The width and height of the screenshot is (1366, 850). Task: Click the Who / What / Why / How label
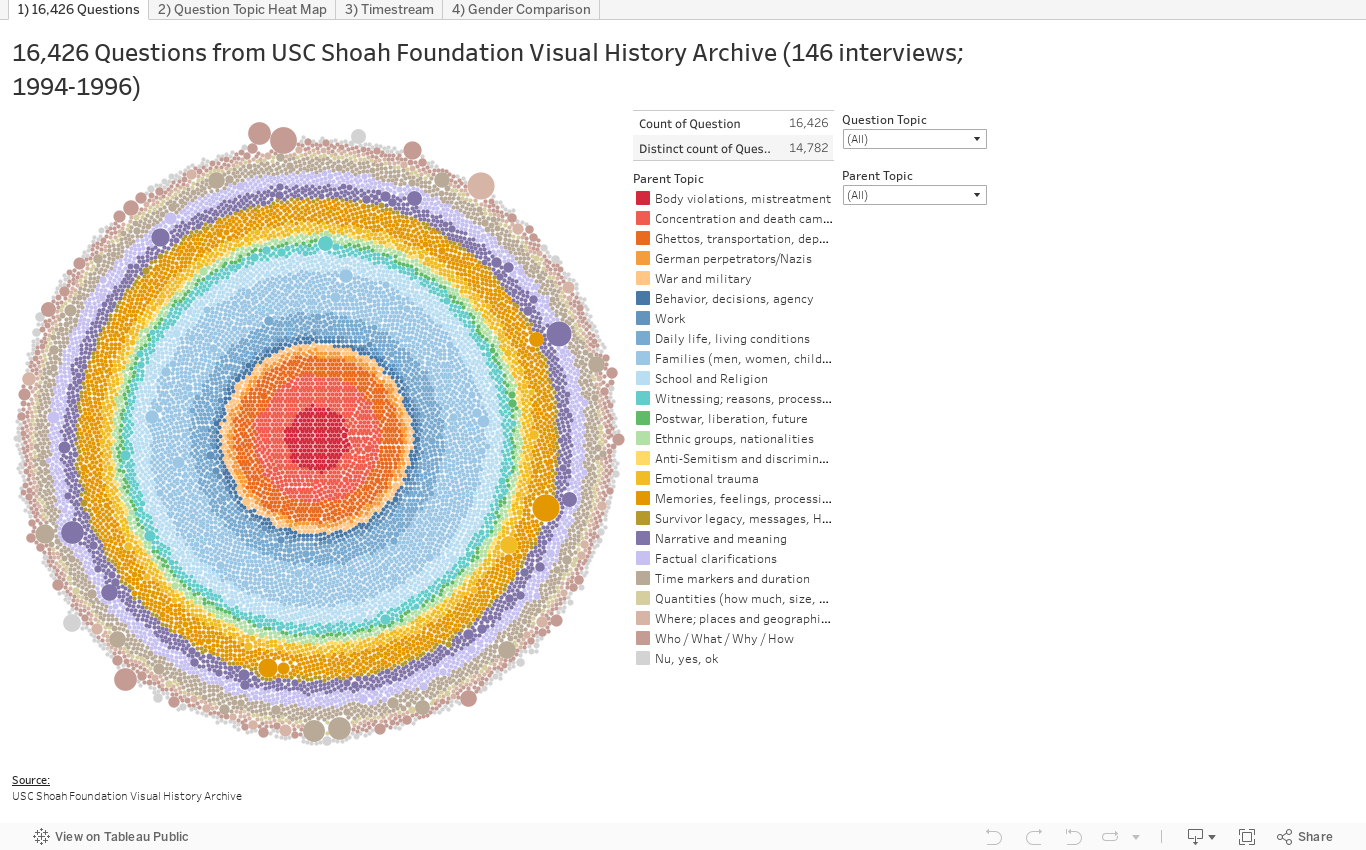(724, 639)
